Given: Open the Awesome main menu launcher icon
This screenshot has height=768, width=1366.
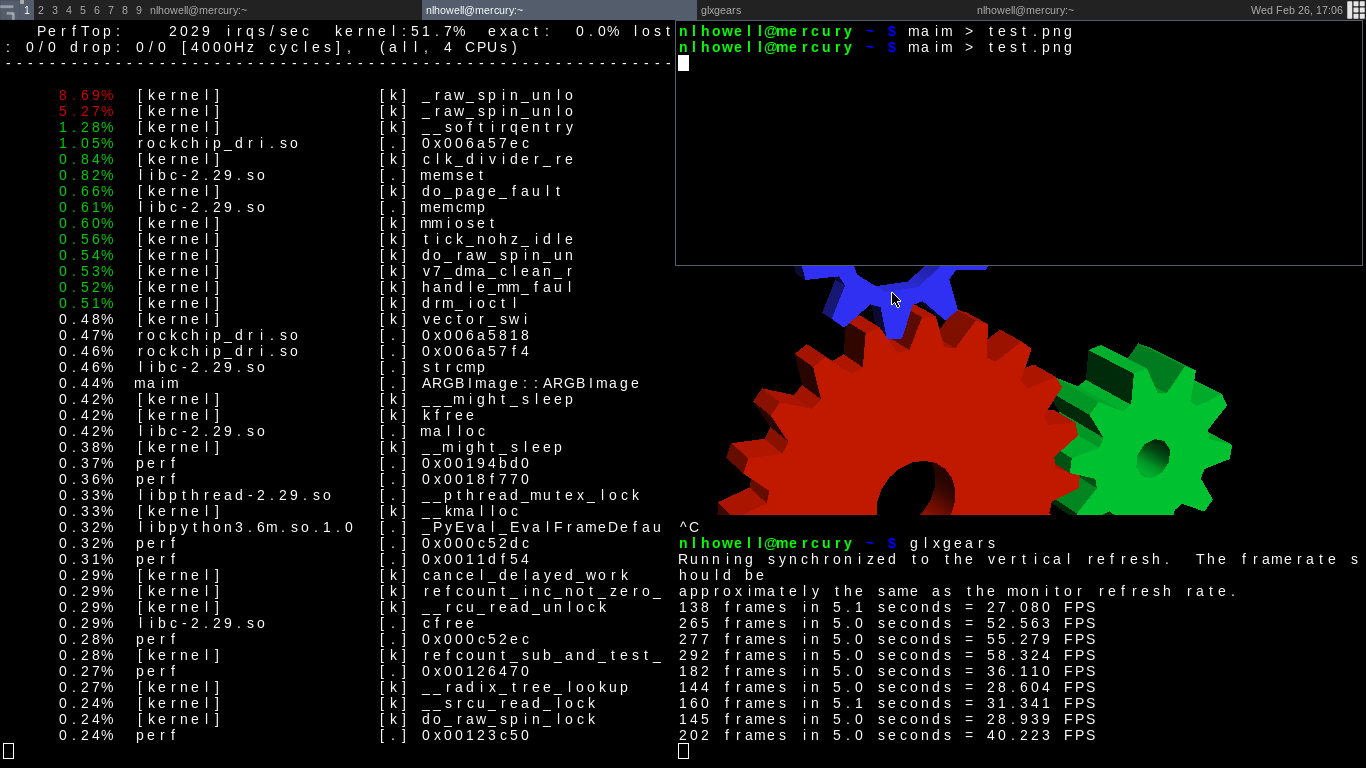Looking at the screenshot, I should pos(8,10).
